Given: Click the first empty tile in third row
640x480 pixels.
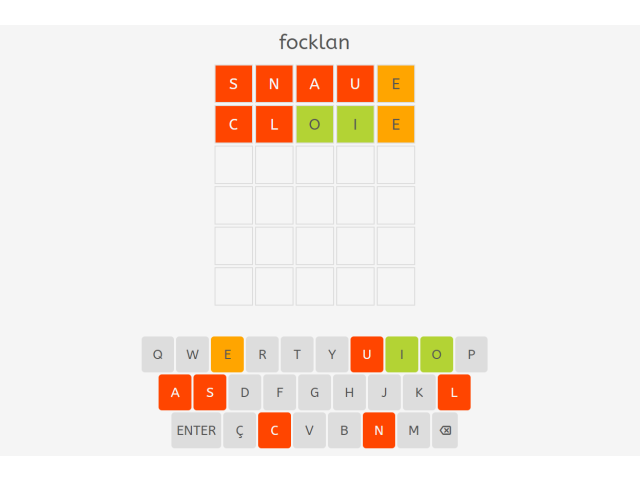Looking at the screenshot, I should pos(233,164).
